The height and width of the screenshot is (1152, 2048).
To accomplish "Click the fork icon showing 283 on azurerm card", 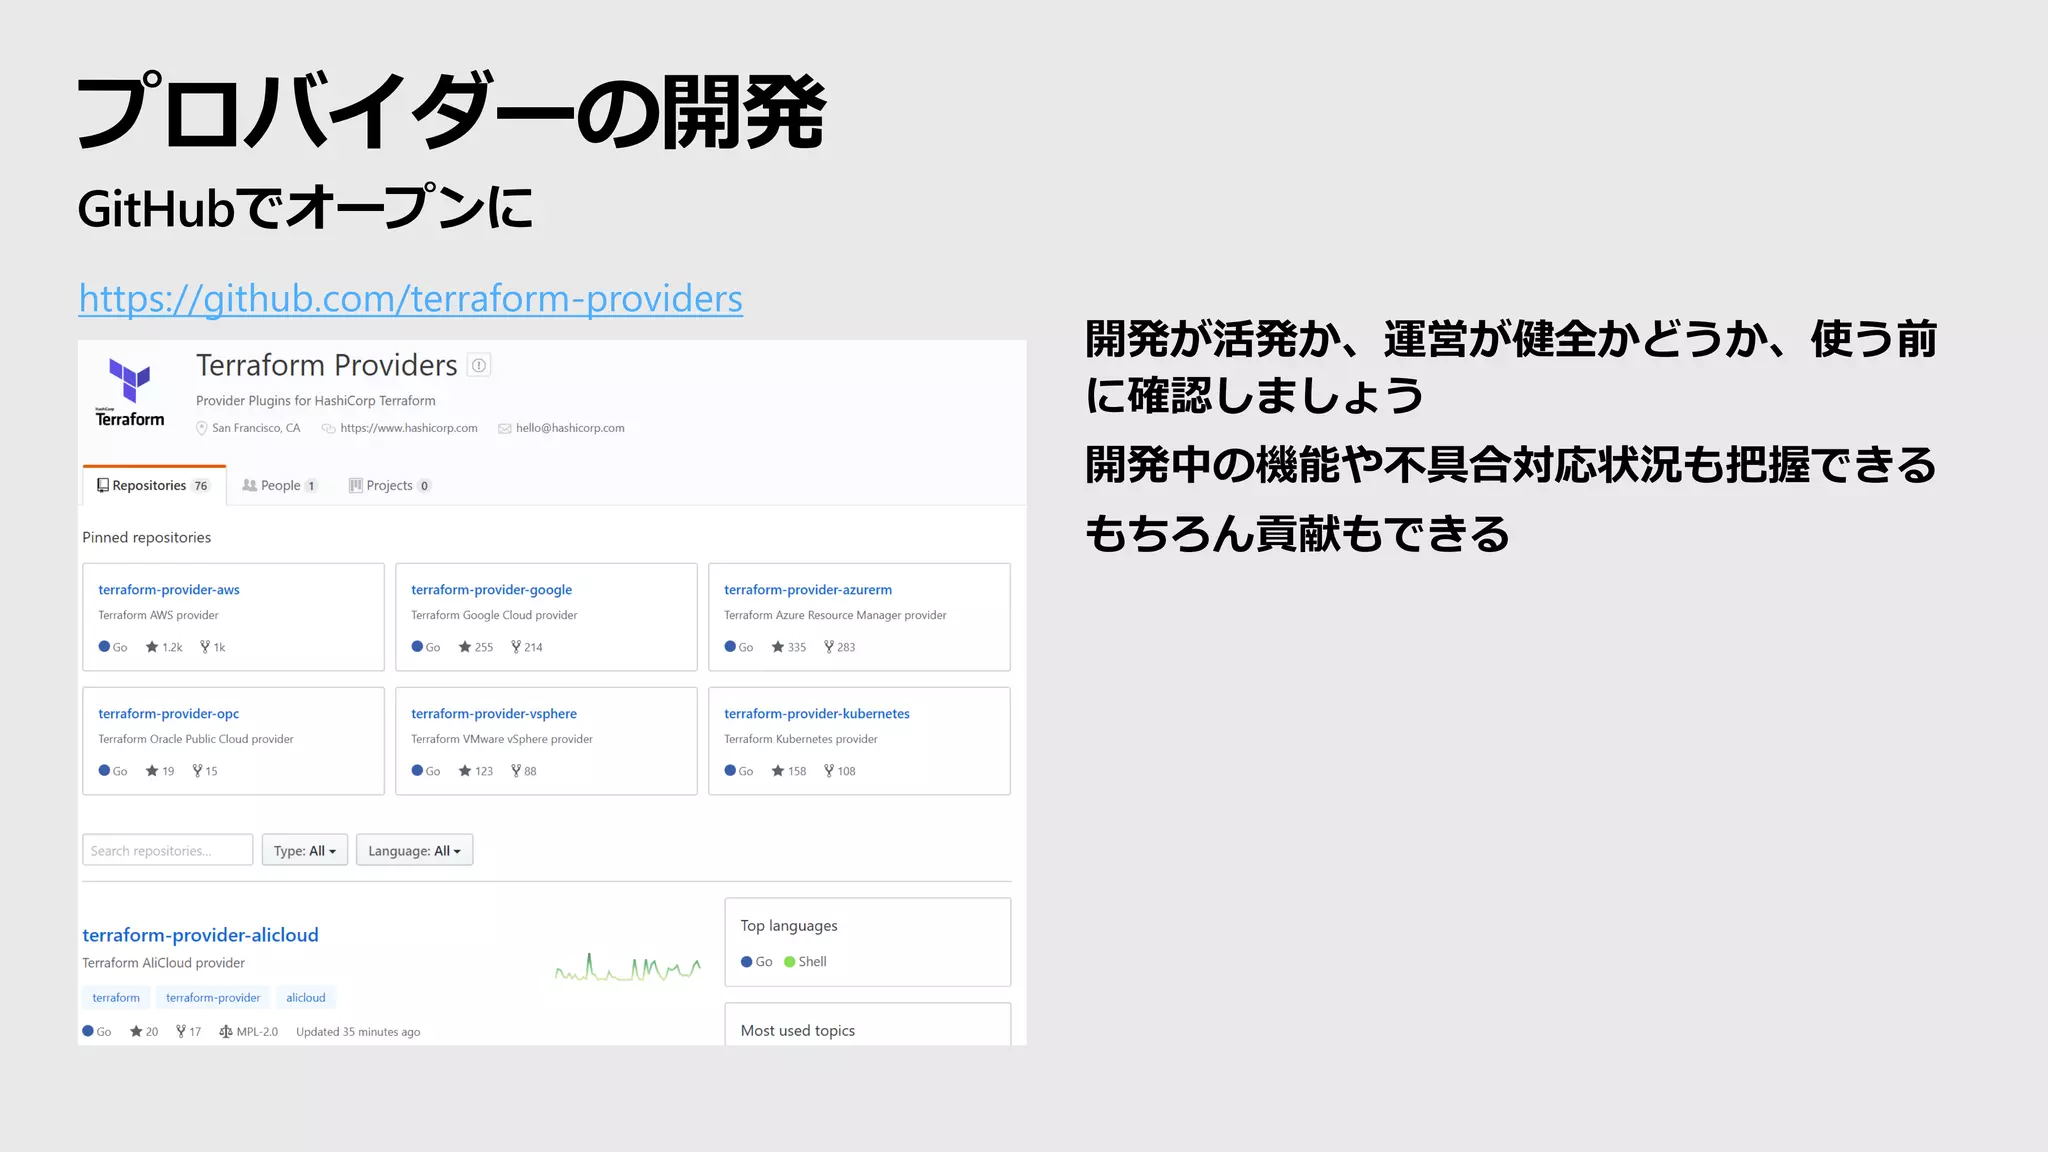I will pyautogui.click(x=829, y=647).
